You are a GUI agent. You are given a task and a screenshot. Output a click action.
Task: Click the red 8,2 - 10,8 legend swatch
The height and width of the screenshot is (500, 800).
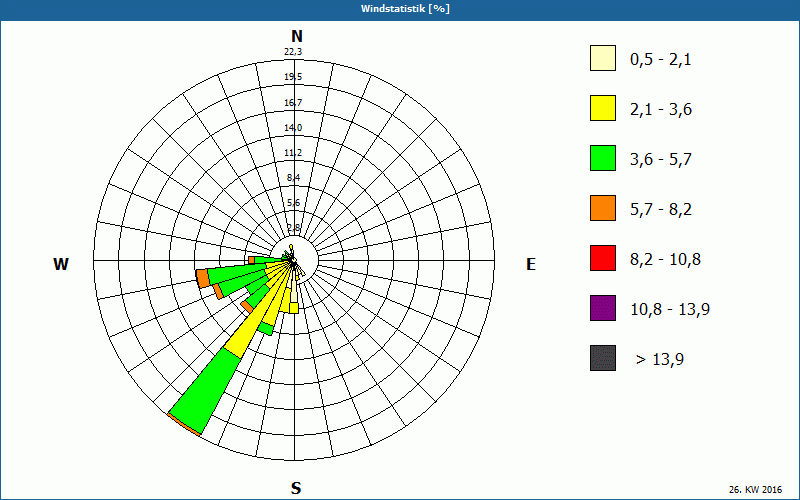pyautogui.click(x=603, y=258)
